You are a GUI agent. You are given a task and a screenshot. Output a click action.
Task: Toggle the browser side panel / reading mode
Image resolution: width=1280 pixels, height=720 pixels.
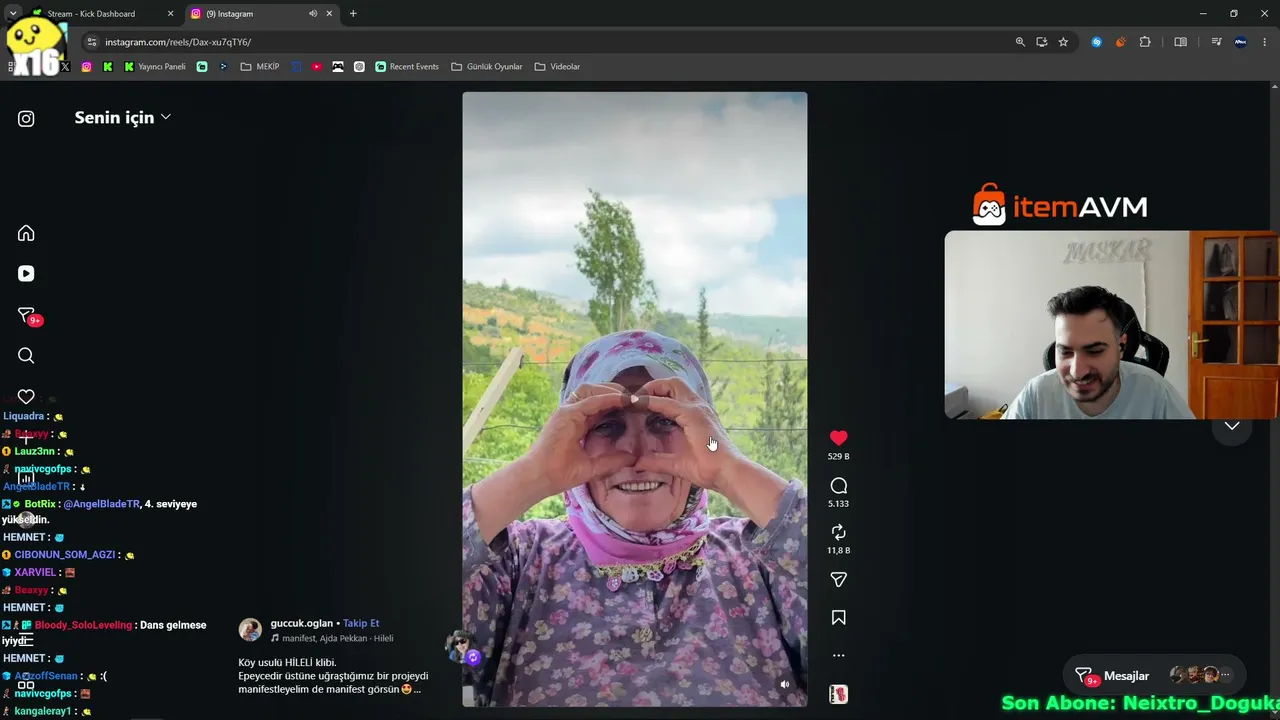[x=1180, y=42]
